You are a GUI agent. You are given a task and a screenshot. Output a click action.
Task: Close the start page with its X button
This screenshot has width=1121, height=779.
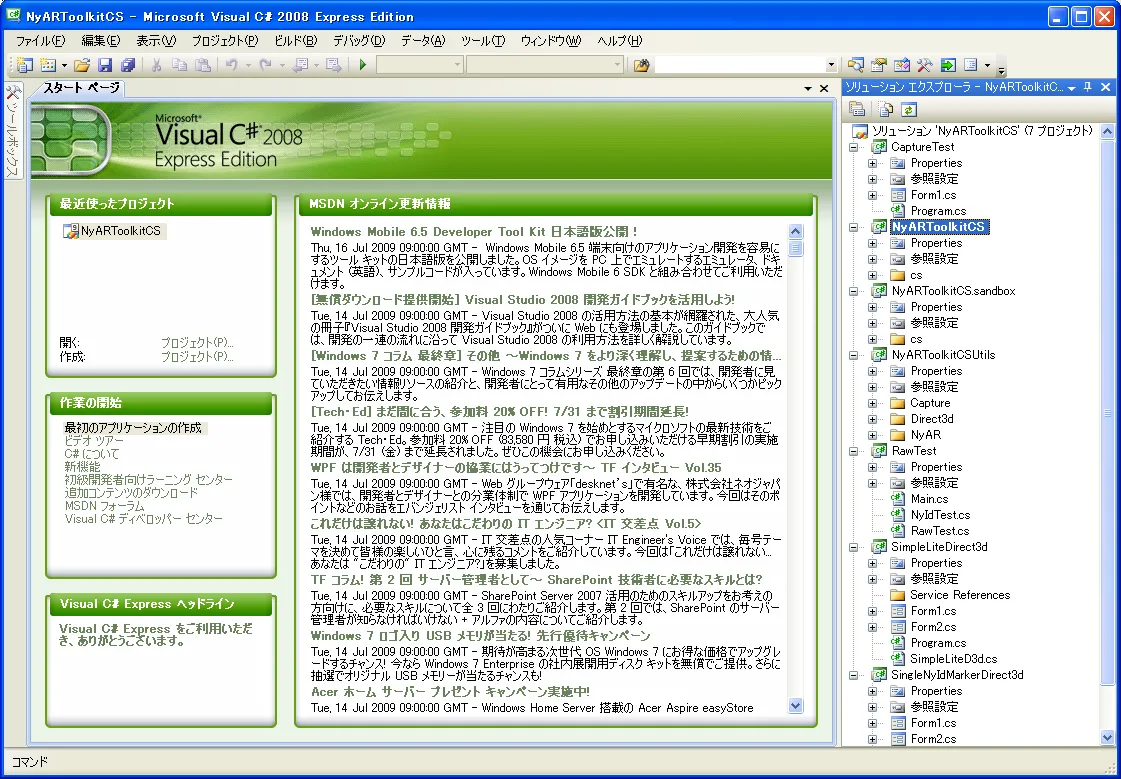tap(824, 89)
